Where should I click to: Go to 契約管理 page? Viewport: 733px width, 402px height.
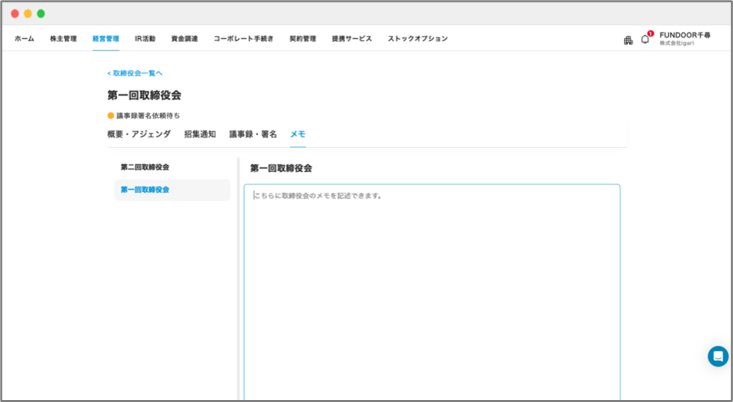[302, 39]
